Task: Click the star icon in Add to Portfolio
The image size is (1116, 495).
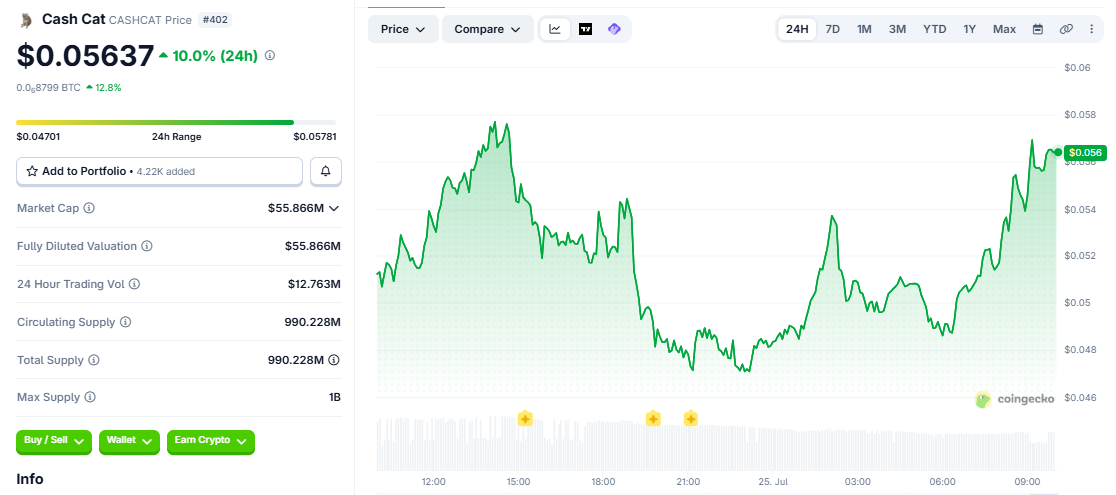Action: click(x=32, y=171)
